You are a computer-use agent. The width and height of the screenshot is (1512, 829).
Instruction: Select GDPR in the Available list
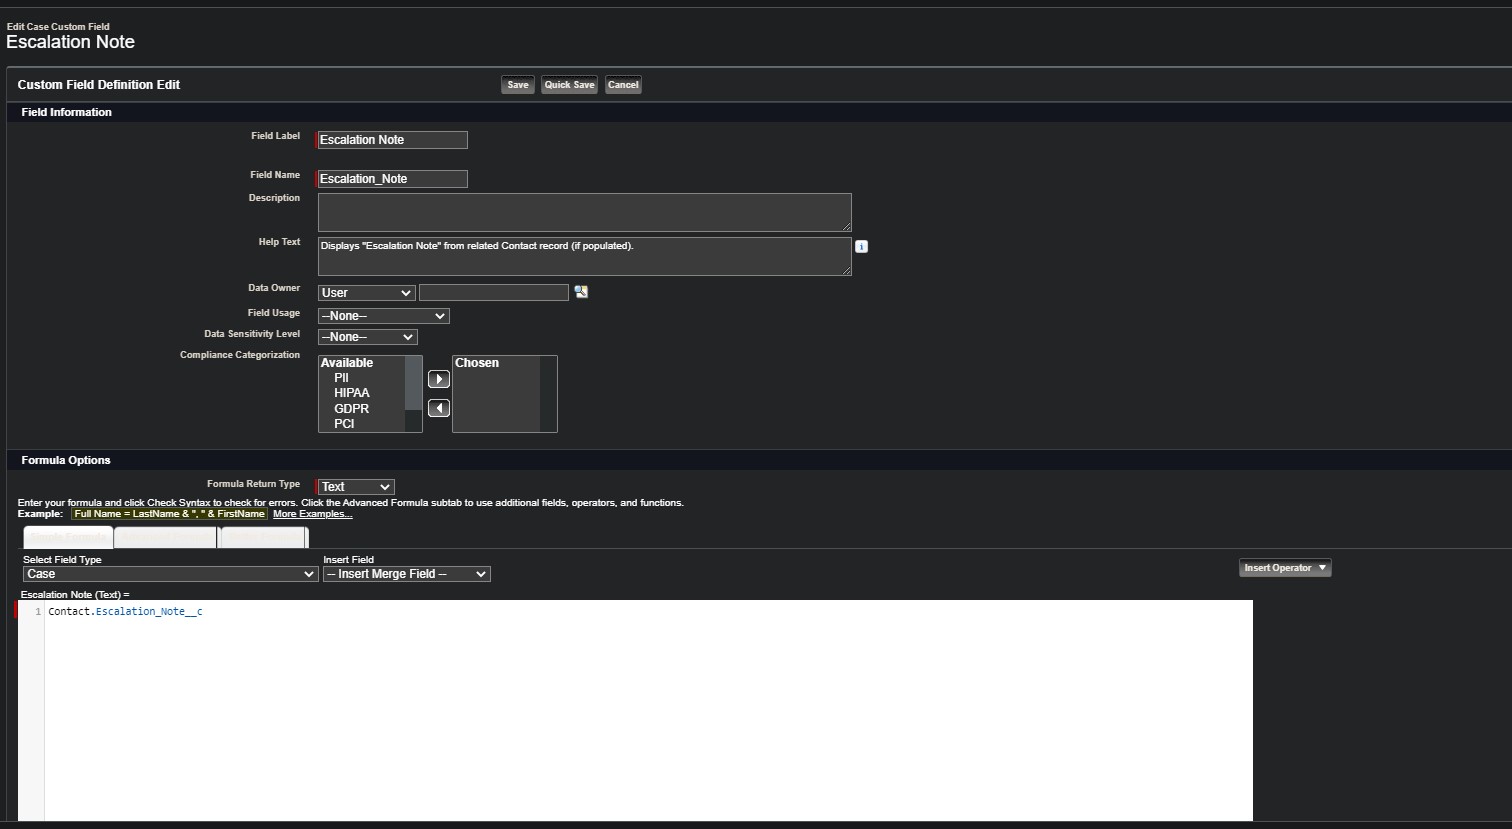(x=352, y=409)
